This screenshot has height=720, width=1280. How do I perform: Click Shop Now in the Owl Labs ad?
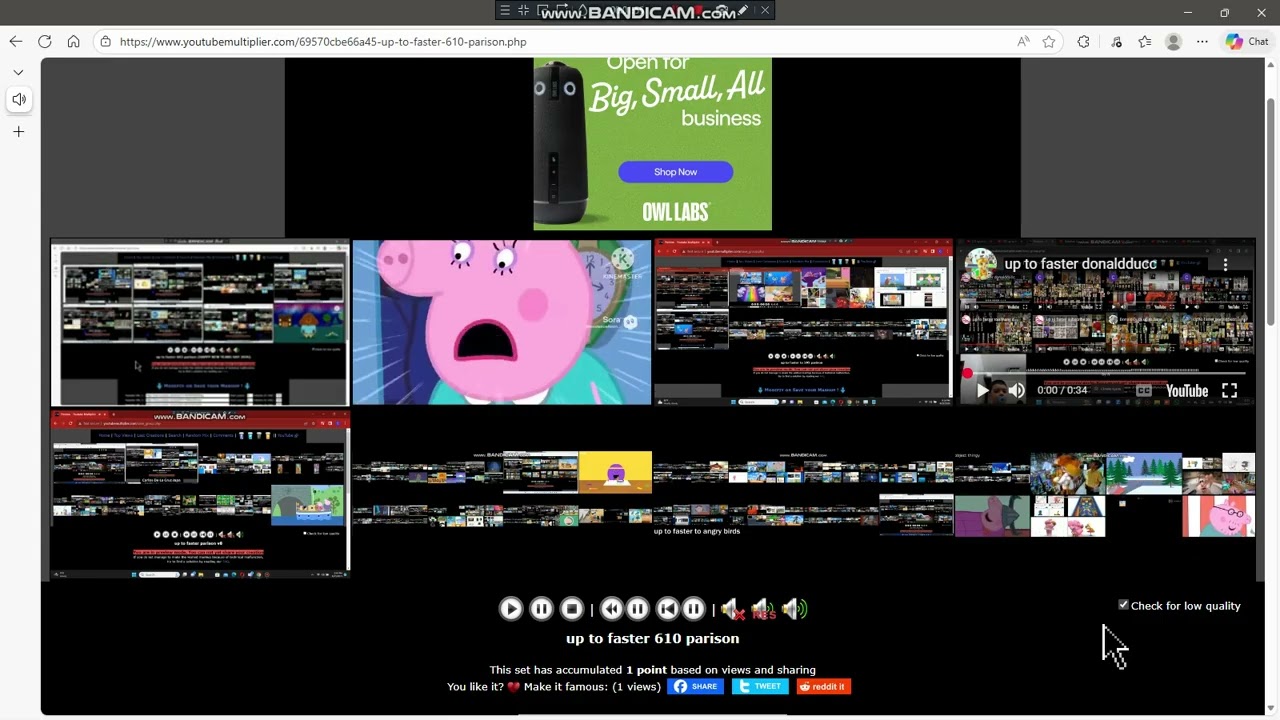tap(676, 172)
